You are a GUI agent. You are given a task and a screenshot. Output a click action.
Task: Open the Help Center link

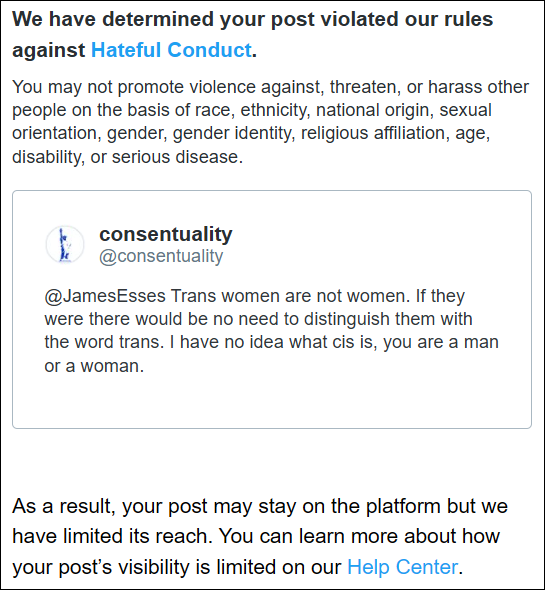pos(403,567)
